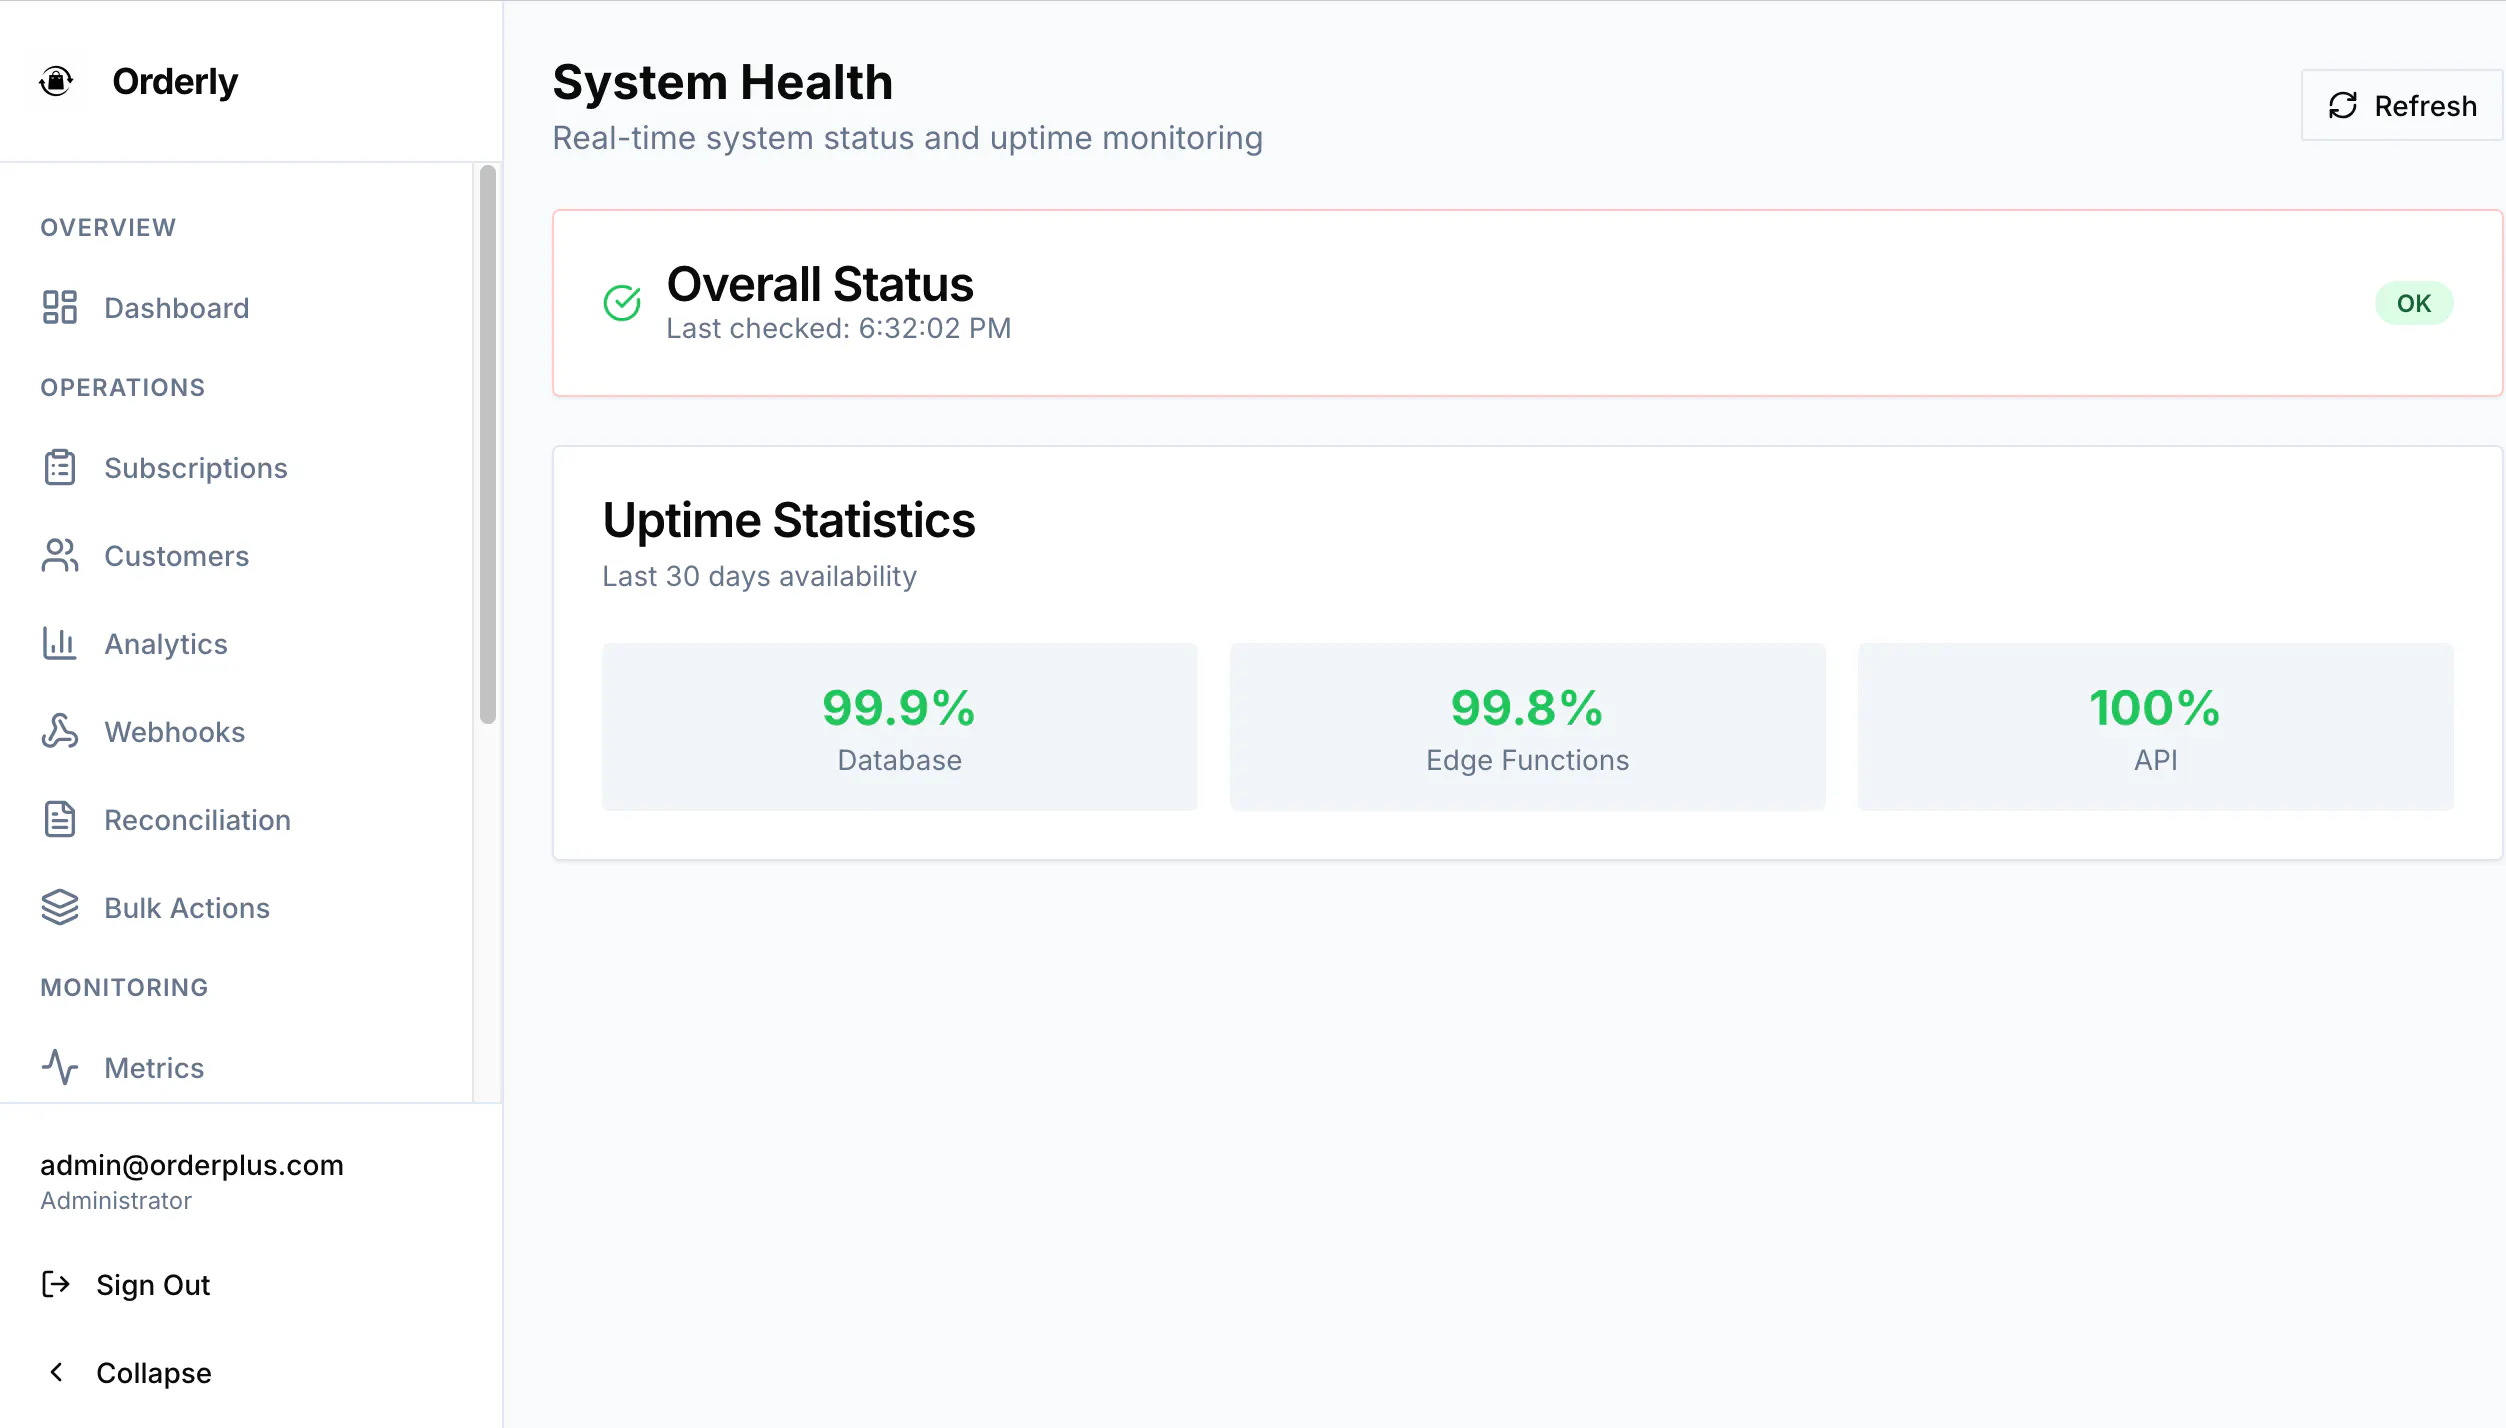
Task: Click the sidebar scrollbar thumb
Action: tap(488, 444)
